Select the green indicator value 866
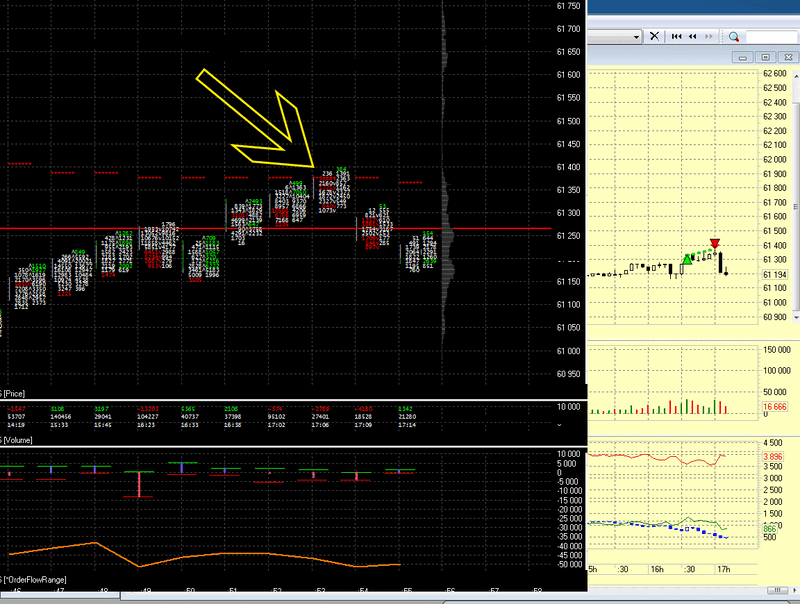The width and height of the screenshot is (800, 604). coord(769,529)
